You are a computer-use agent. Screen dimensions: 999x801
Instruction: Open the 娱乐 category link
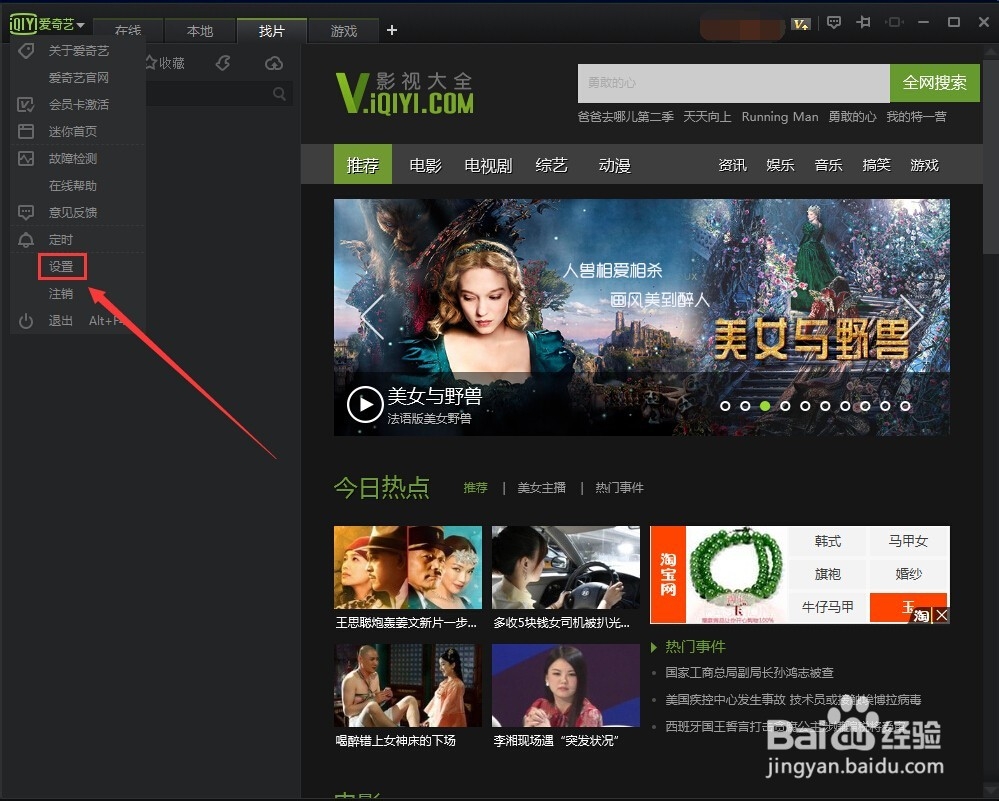point(780,165)
